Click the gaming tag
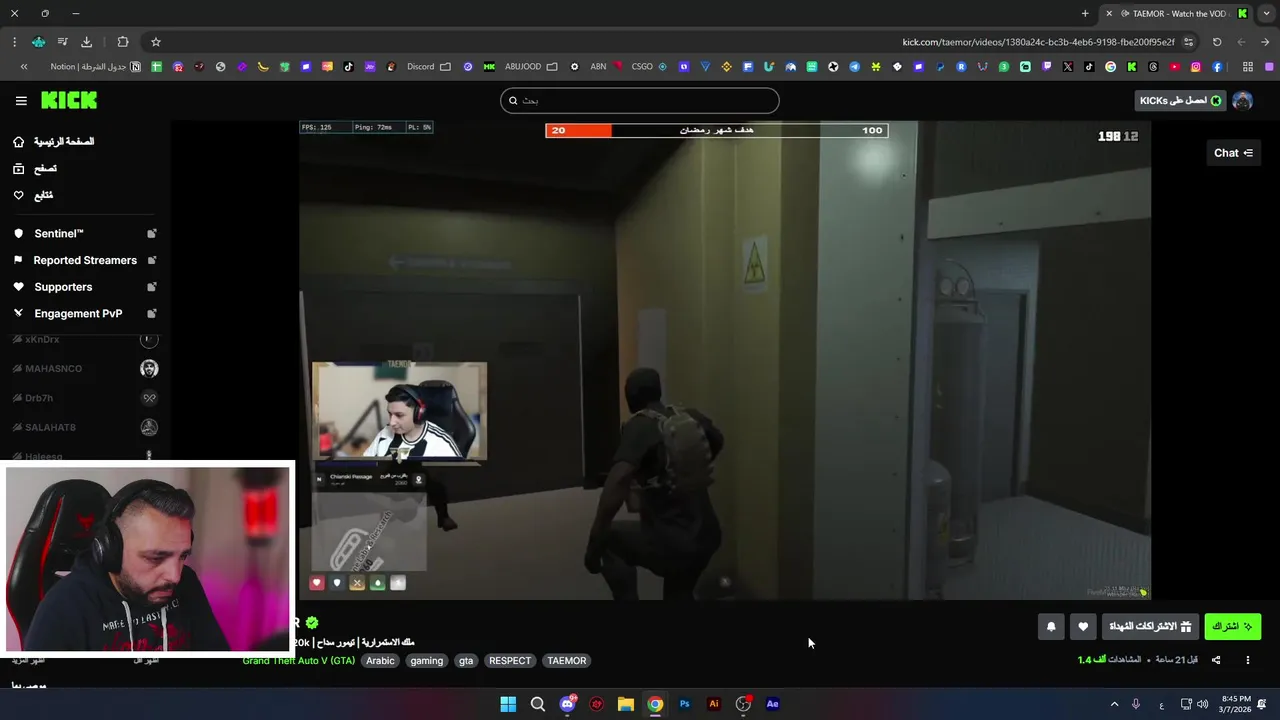 [x=426, y=661]
